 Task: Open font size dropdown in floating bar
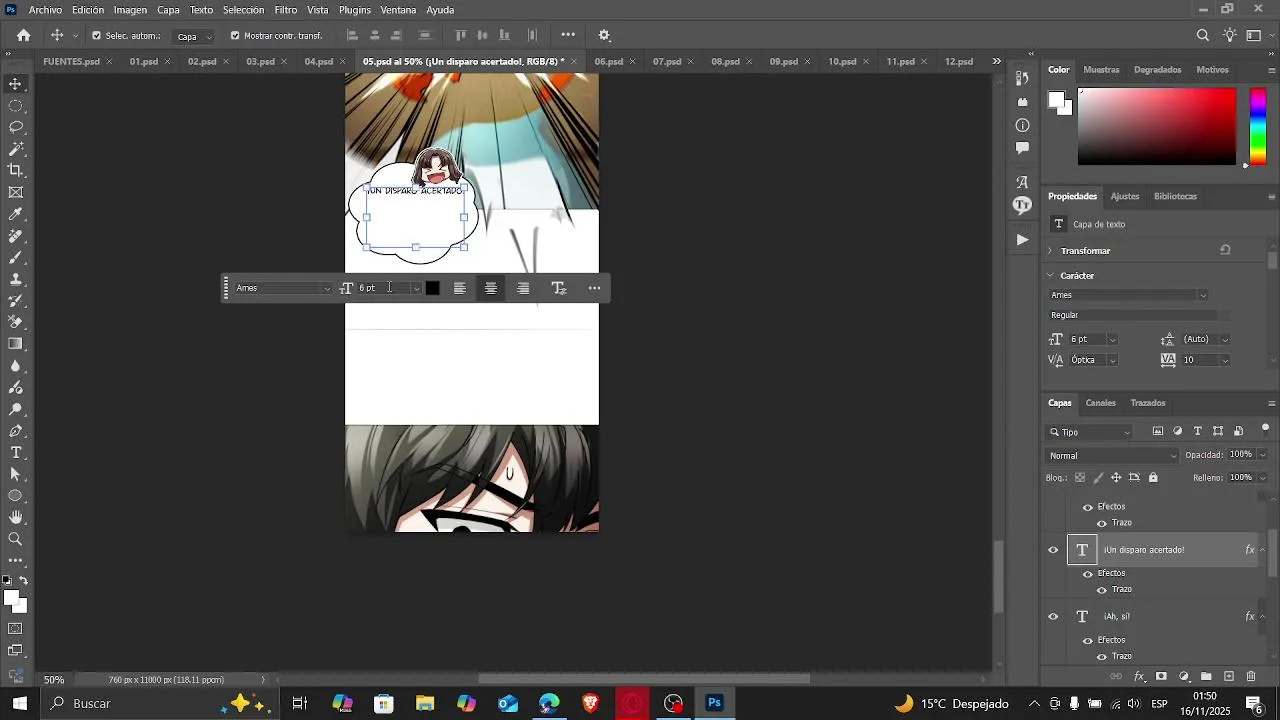pyautogui.click(x=416, y=288)
